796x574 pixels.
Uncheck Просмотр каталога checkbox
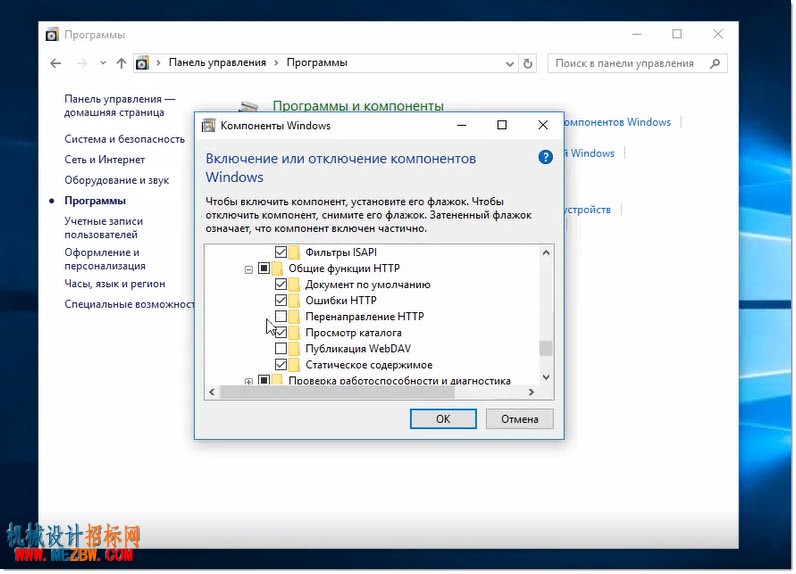(x=281, y=332)
